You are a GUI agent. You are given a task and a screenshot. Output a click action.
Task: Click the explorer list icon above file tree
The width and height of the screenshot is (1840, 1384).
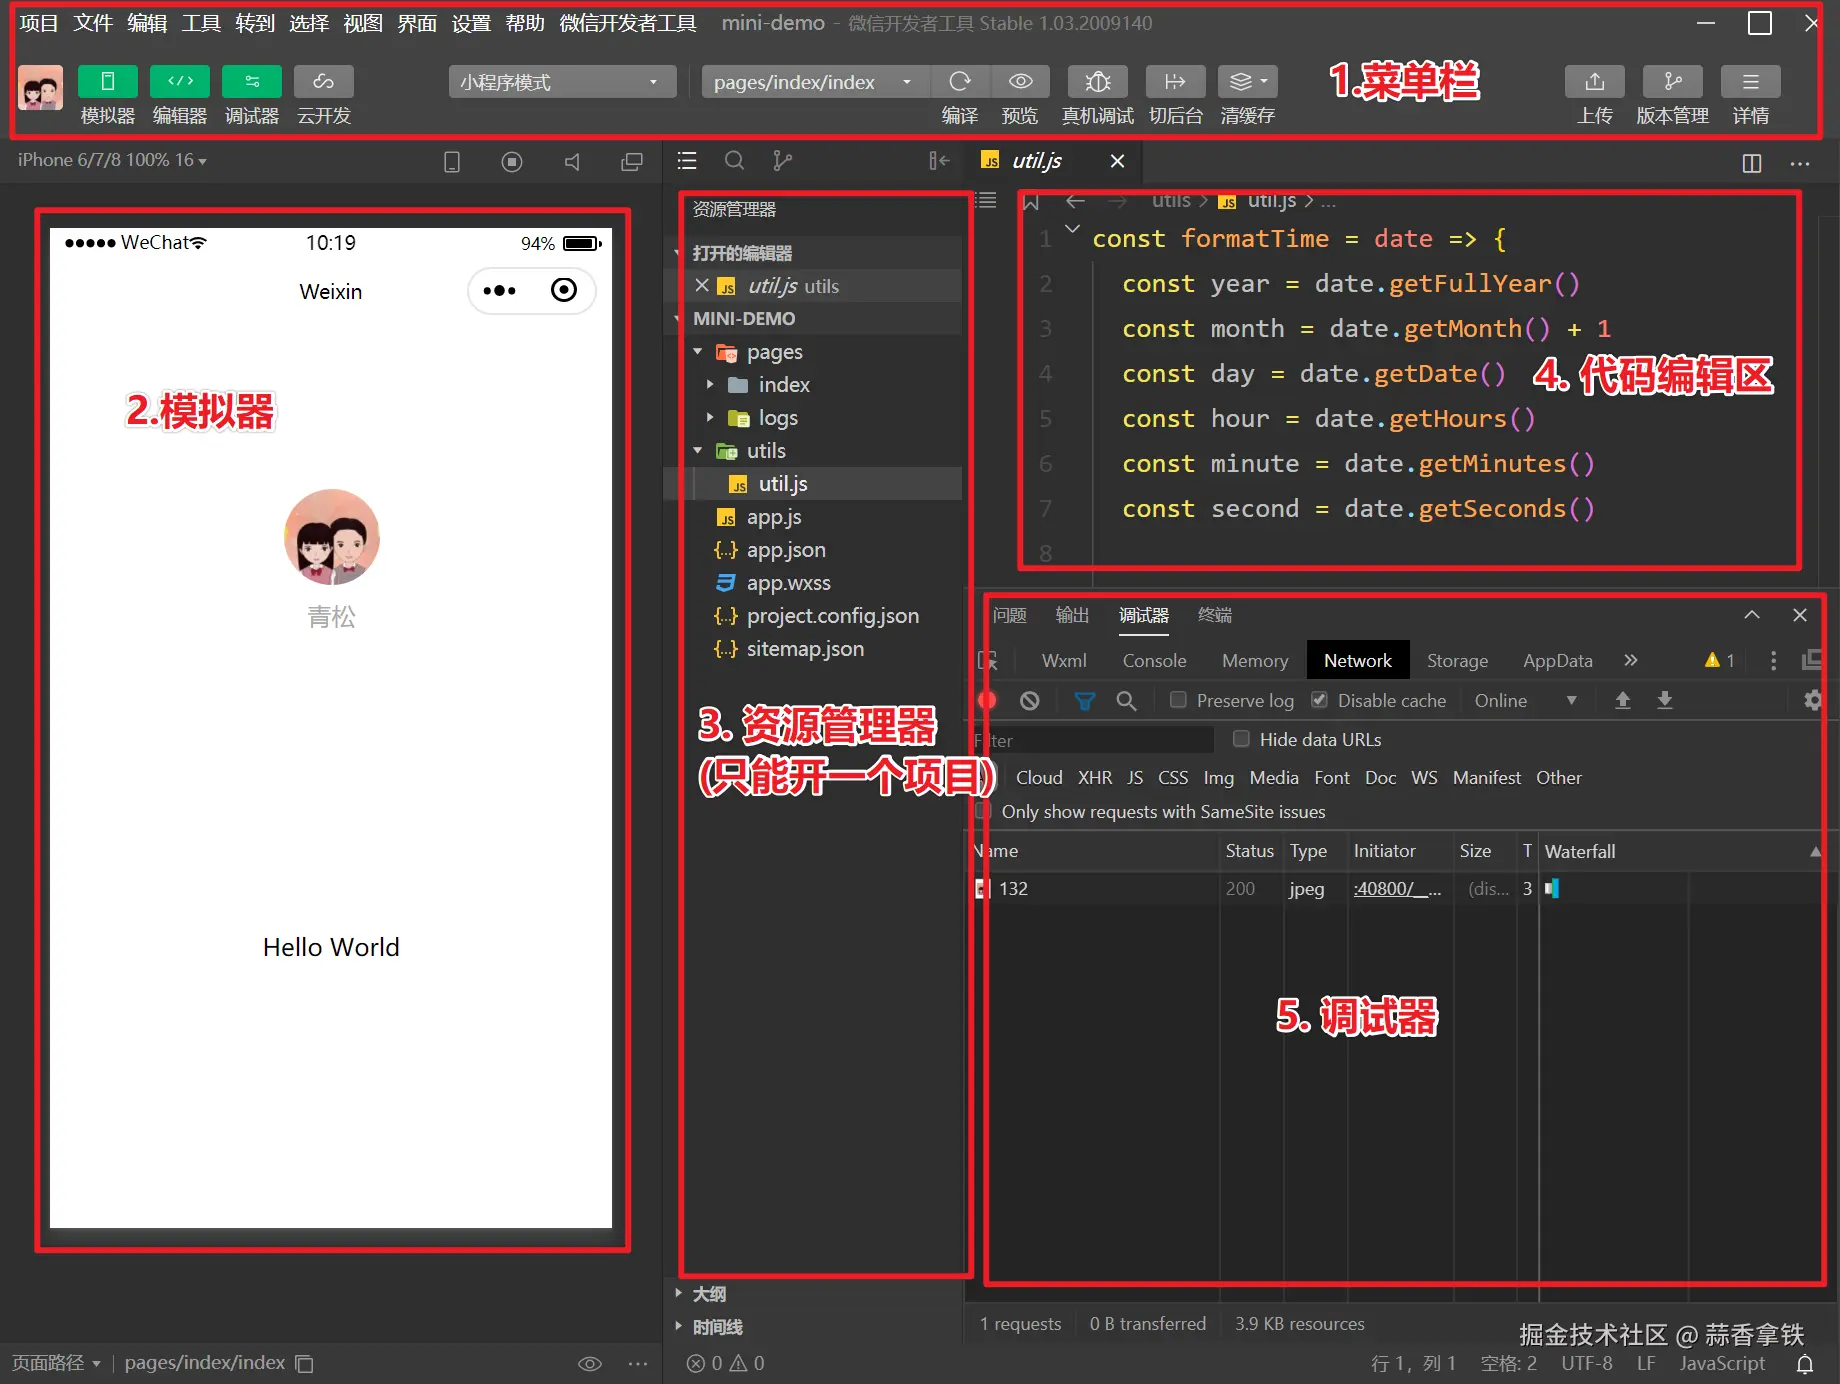tap(687, 161)
